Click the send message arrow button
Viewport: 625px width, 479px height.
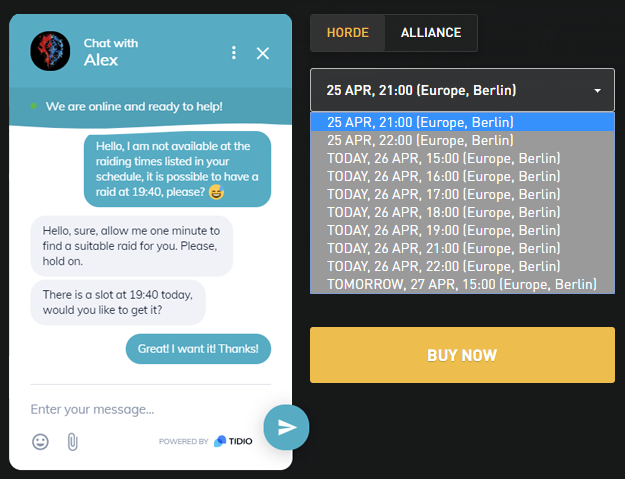point(286,427)
